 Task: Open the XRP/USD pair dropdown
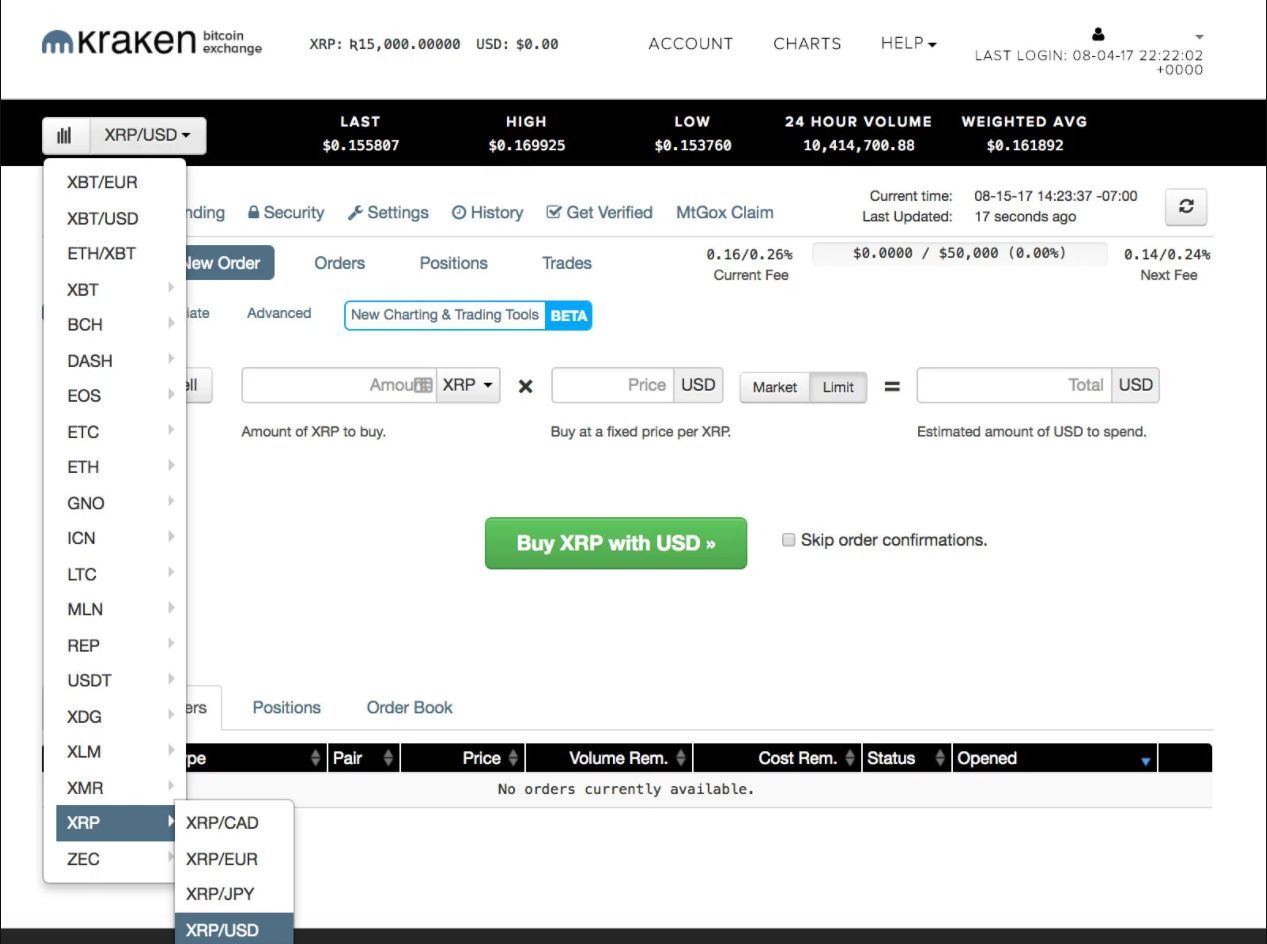click(148, 135)
